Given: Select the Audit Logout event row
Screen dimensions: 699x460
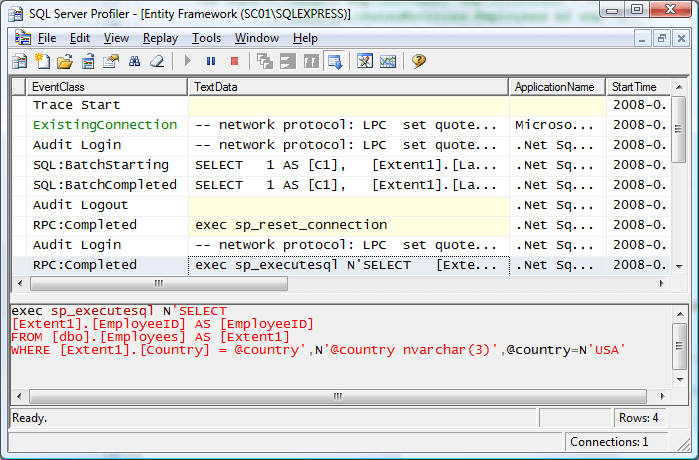Looking at the screenshot, I should coord(341,205).
